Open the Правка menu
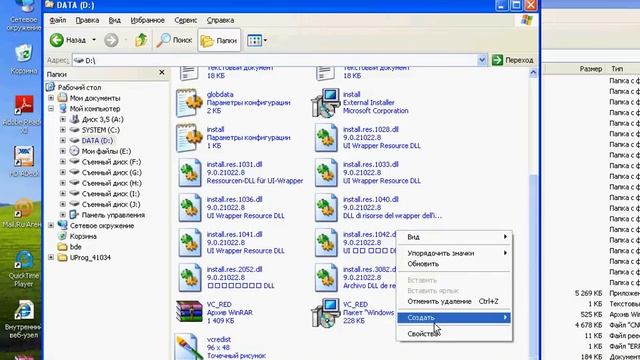 (x=87, y=20)
